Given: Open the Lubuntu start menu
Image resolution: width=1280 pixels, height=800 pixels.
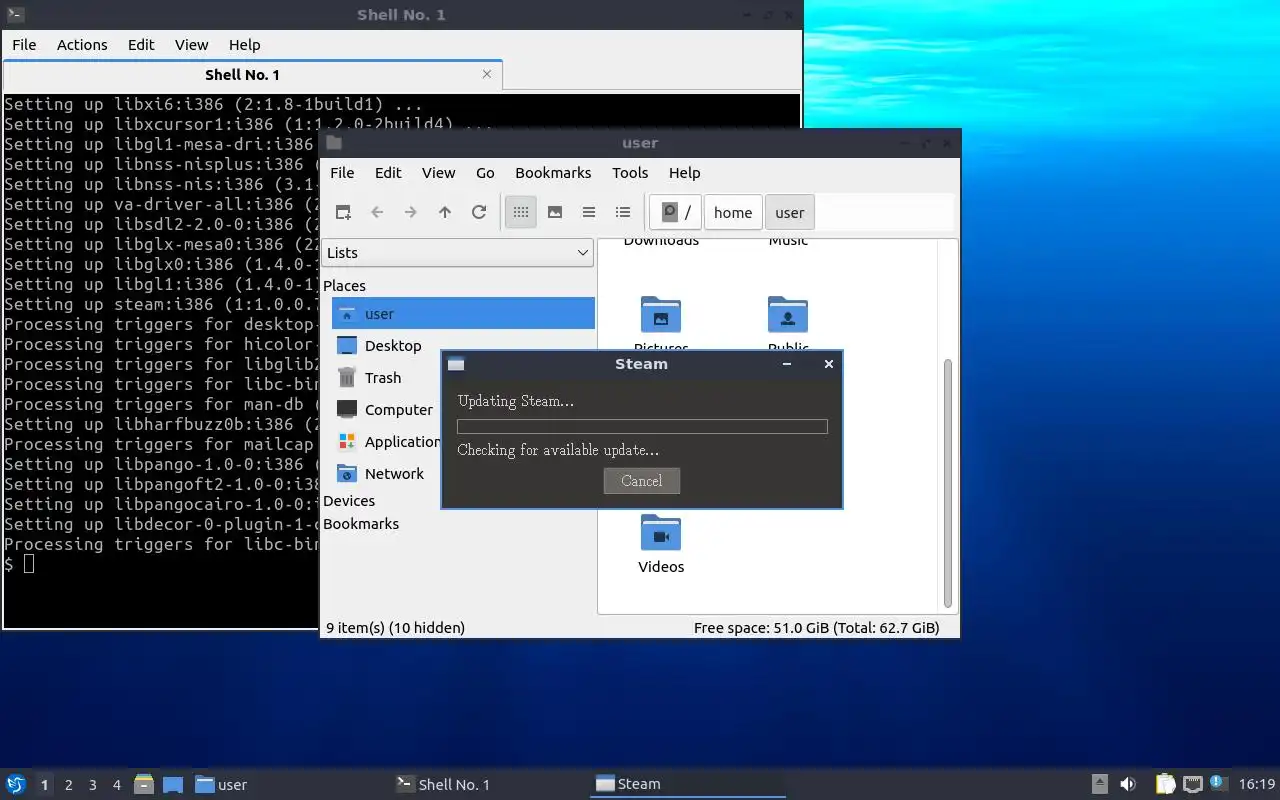Looking at the screenshot, I should (16, 784).
